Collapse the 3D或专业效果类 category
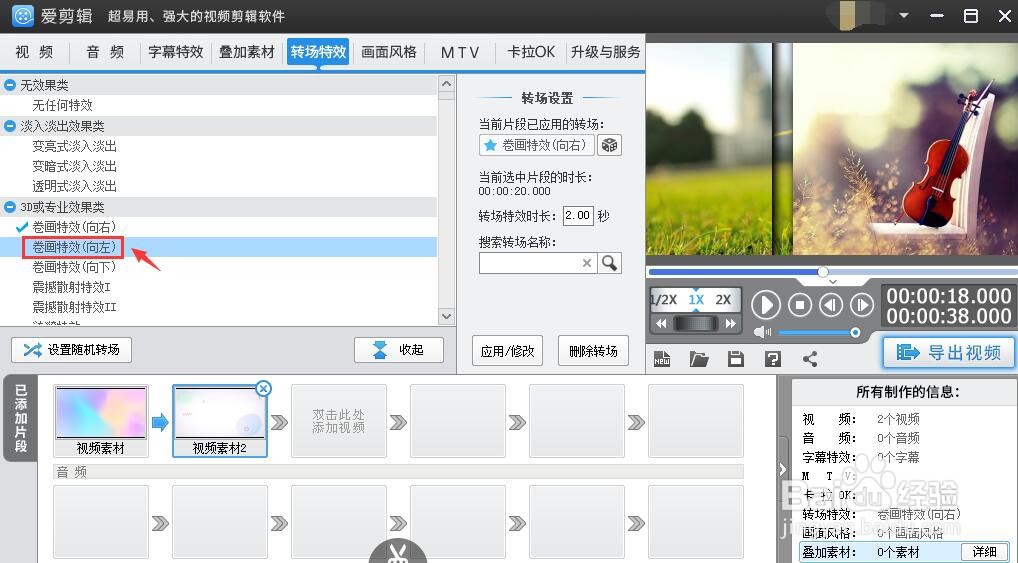 (x=10, y=207)
